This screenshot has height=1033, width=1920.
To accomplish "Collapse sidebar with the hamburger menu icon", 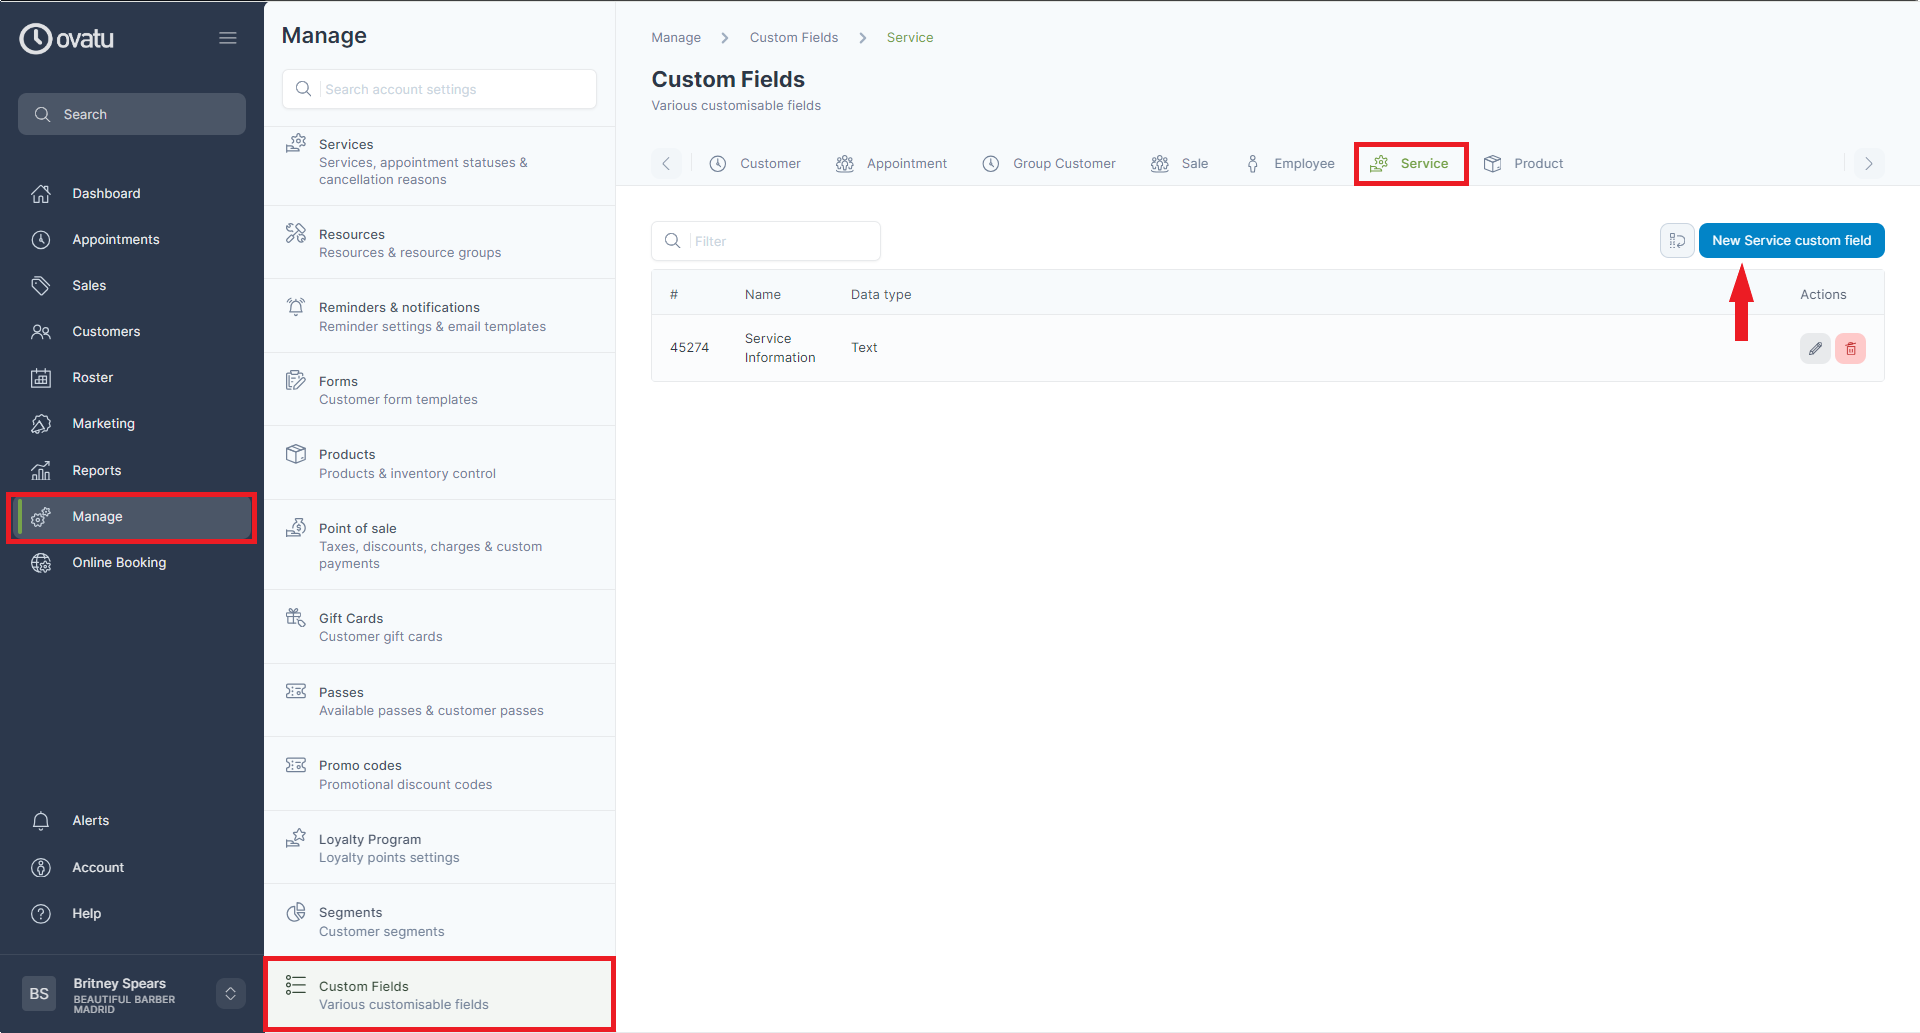I will [x=228, y=38].
